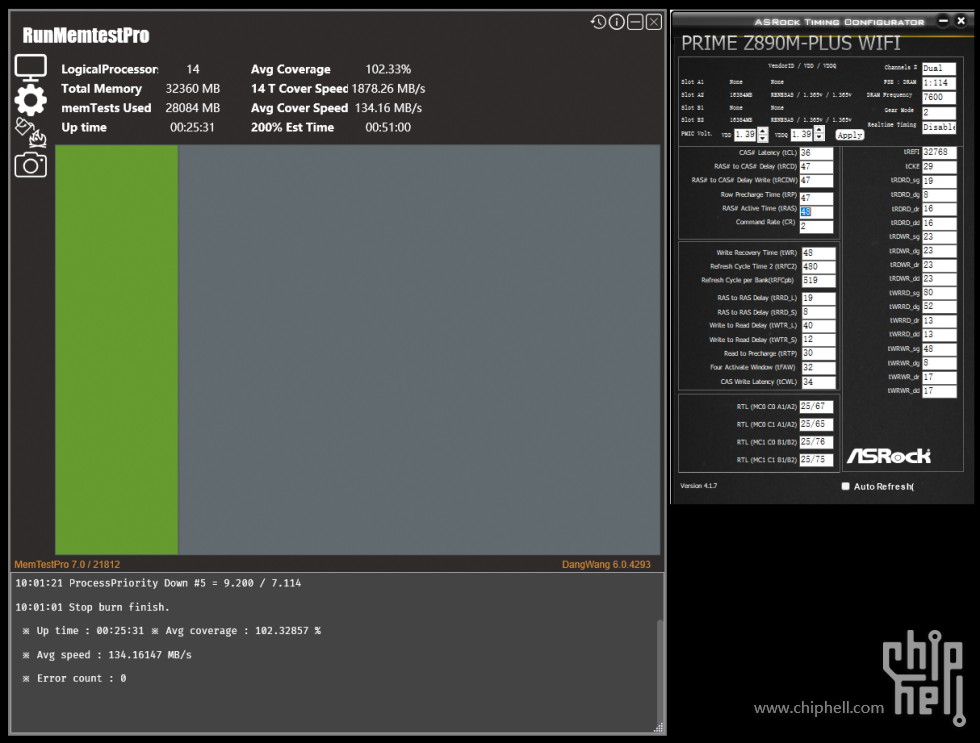Click the RTL (MC0 C1 A1/A2) field
The width and height of the screenshot is (980, 743).
[x=816, y=424]
